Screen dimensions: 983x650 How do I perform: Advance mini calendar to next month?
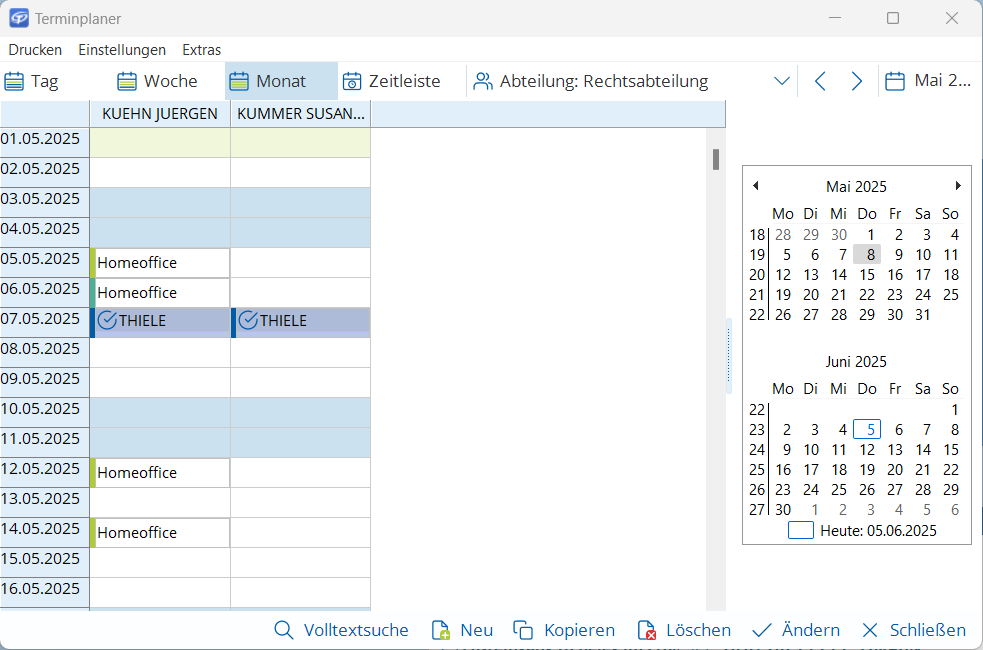point(958,186)
